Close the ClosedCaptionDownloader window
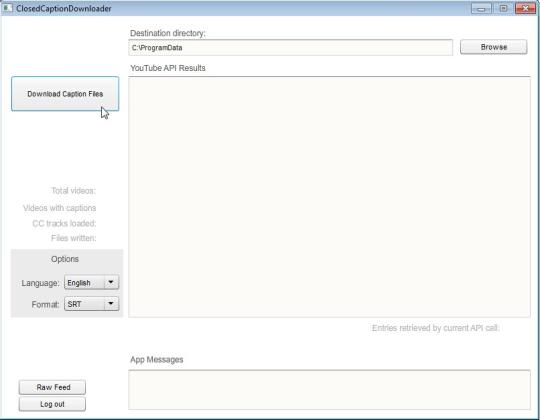 525,9
